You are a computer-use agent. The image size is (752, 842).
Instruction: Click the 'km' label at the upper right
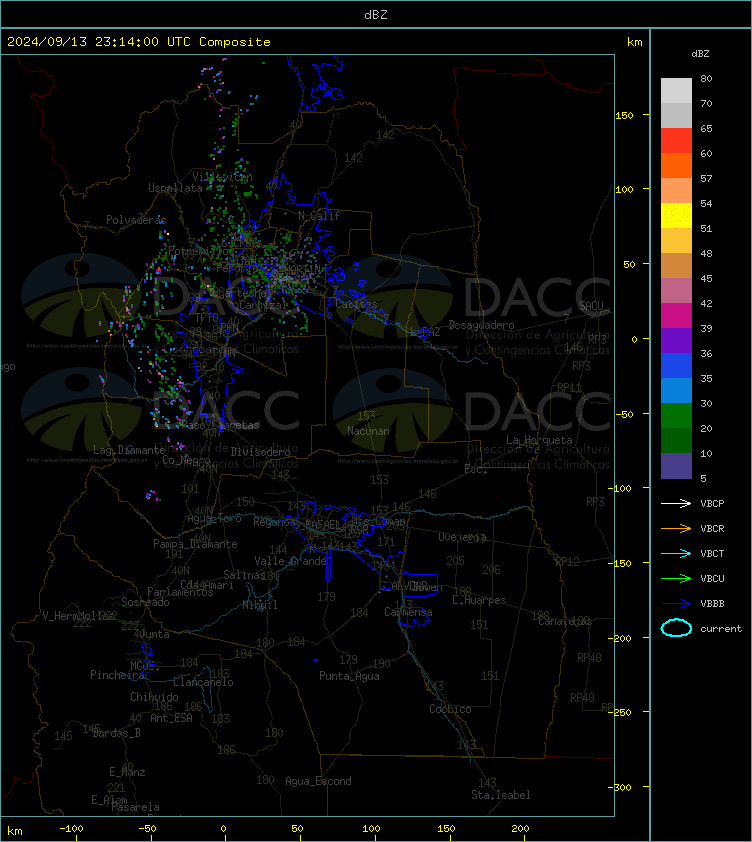tap(634, 42)
